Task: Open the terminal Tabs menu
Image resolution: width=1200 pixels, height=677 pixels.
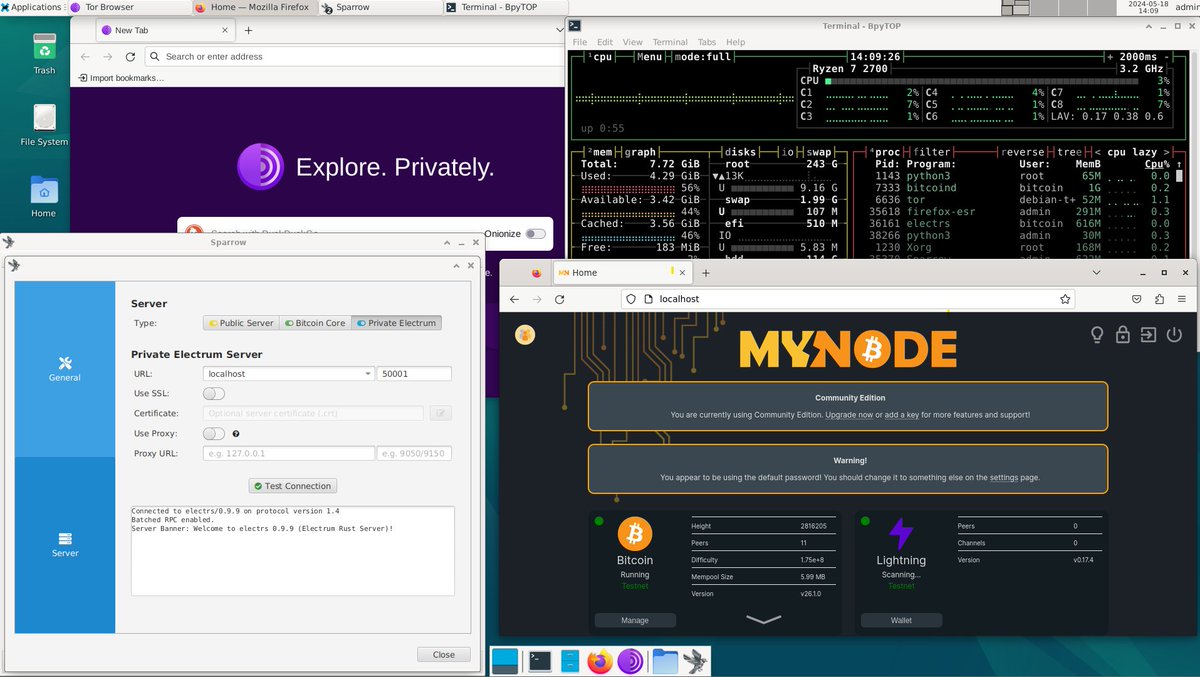Action: coord(707,42)
